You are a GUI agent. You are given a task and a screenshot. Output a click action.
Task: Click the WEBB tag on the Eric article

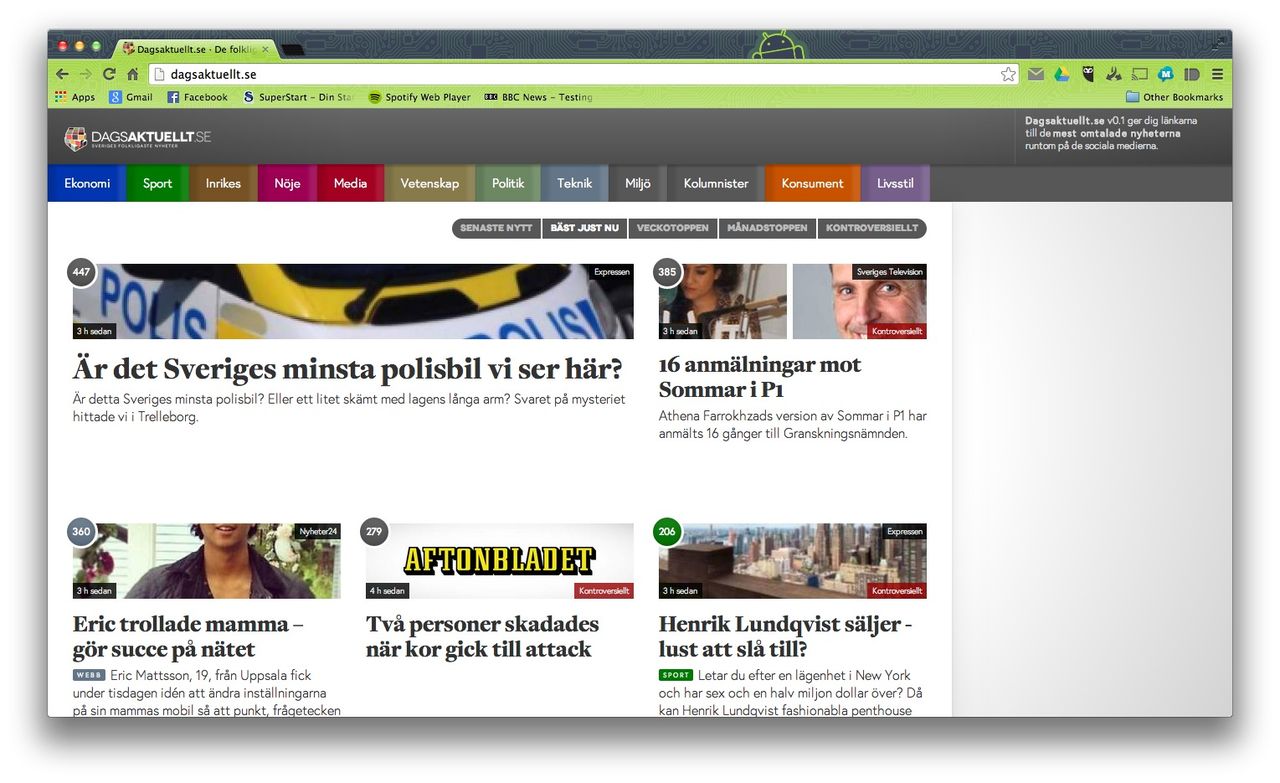point(89,675)
